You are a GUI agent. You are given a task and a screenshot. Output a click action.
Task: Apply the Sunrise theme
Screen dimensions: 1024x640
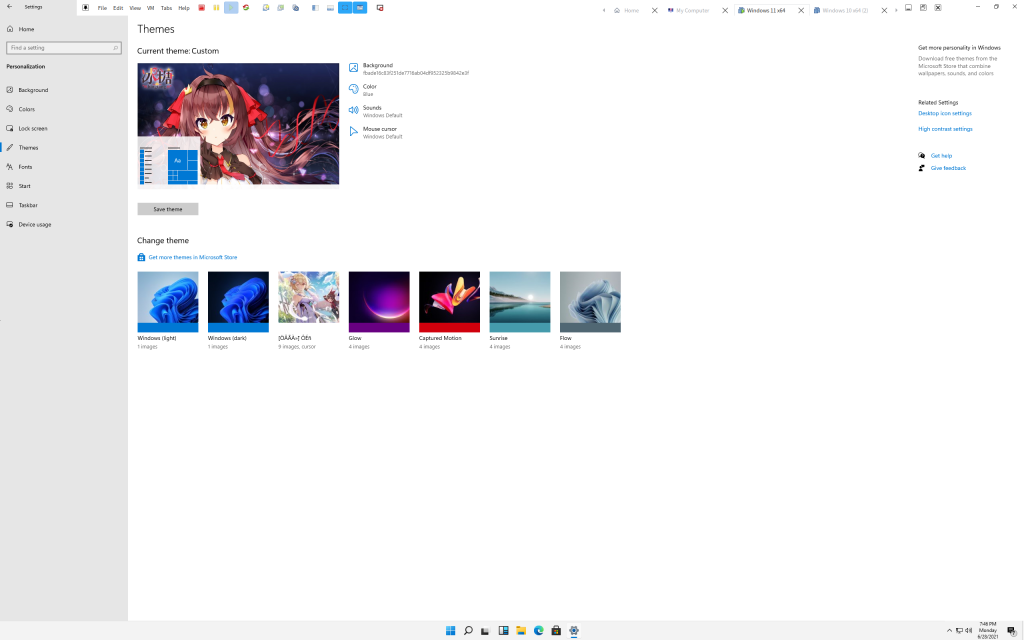click(x=520, y=302)
